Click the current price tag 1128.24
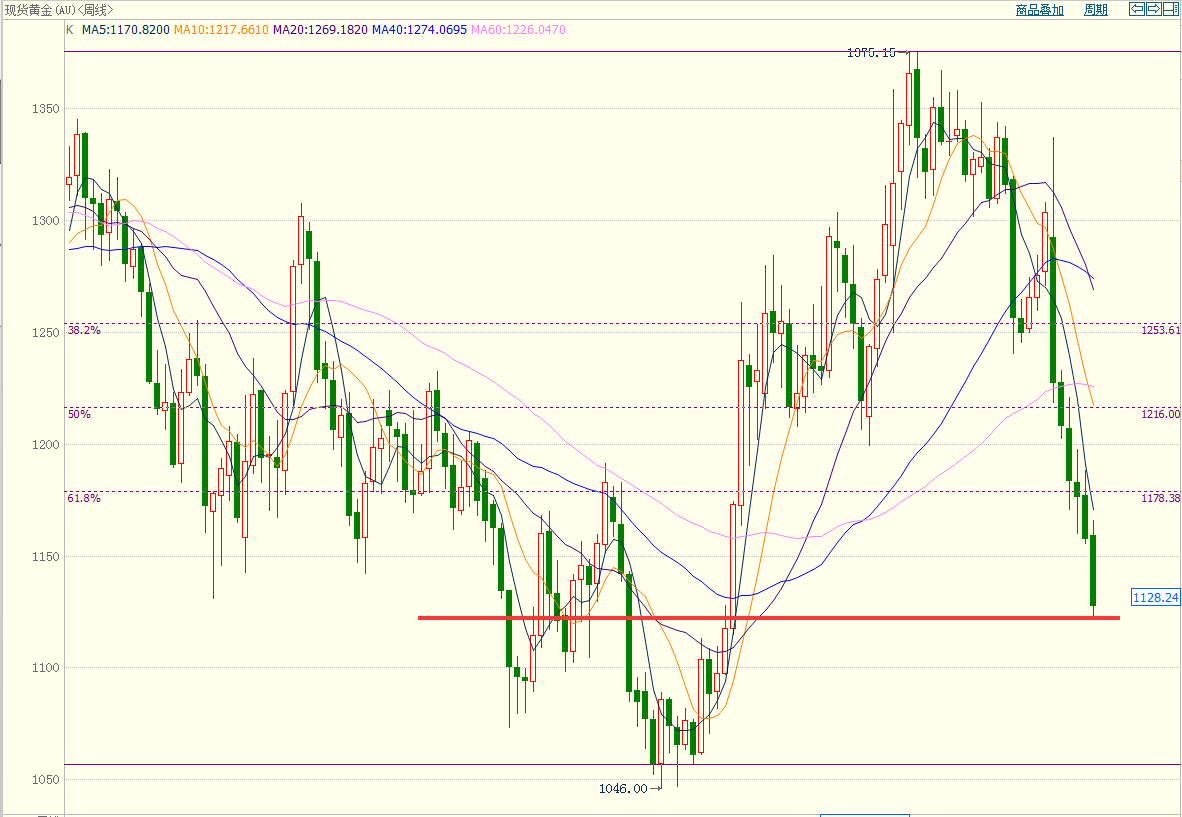 click(x=1156, y=598)
